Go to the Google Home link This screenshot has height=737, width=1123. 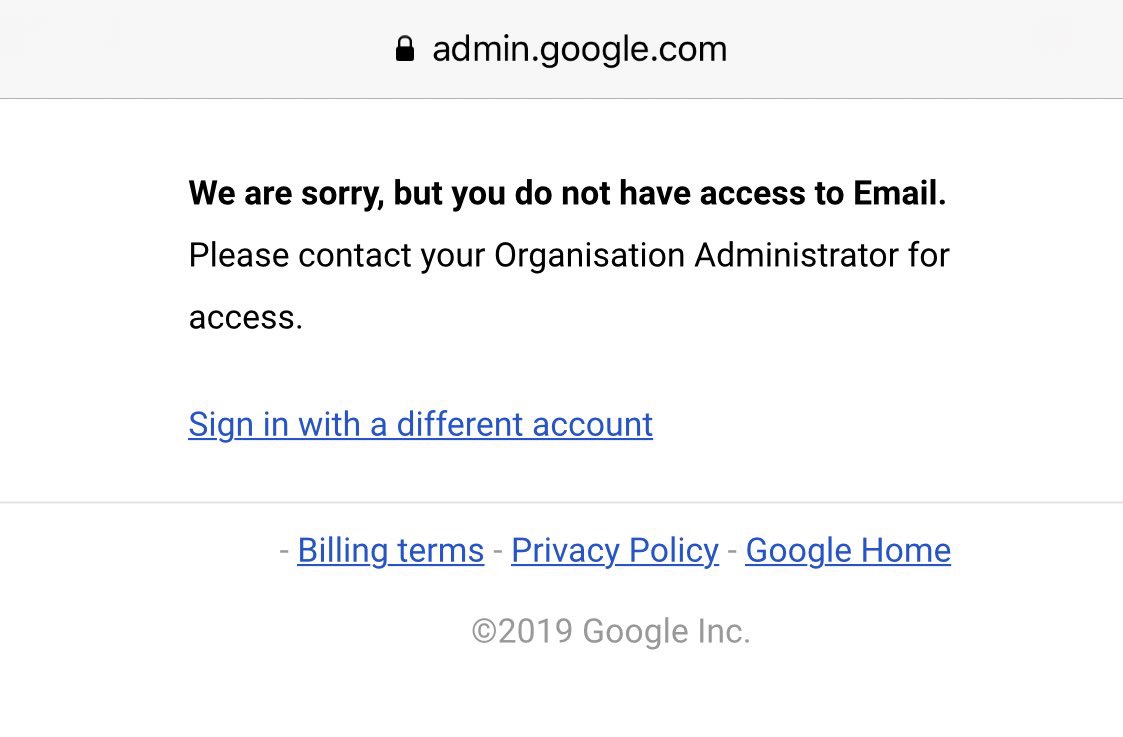pyautogui.click(x=848, y=551)
